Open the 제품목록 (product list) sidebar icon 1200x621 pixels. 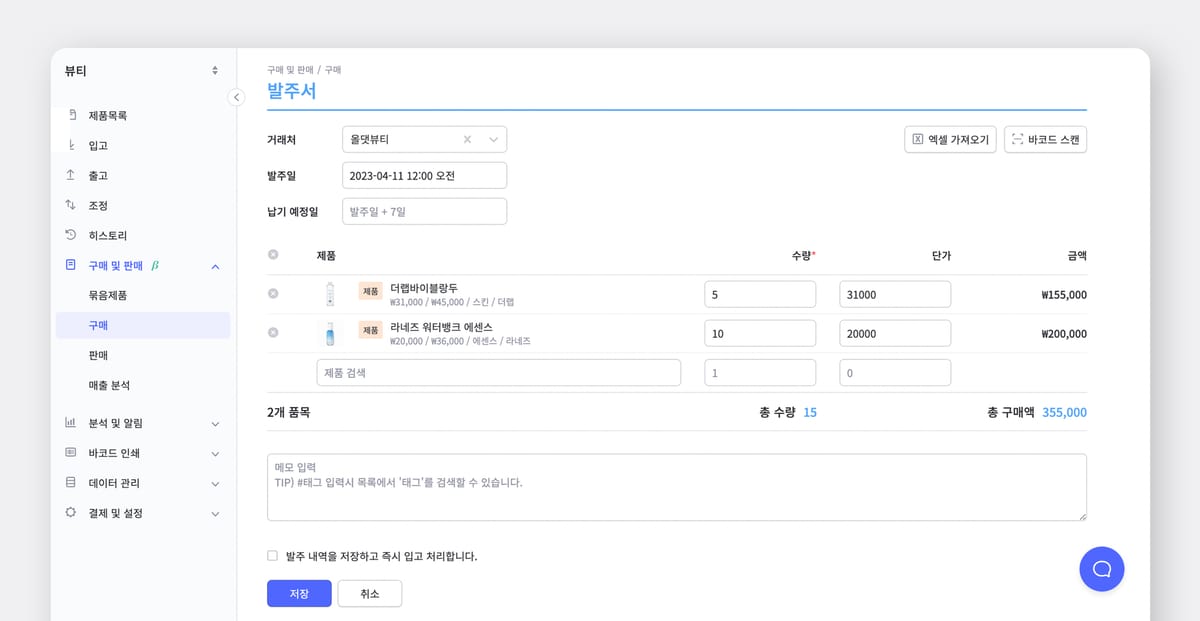[72, 115]
